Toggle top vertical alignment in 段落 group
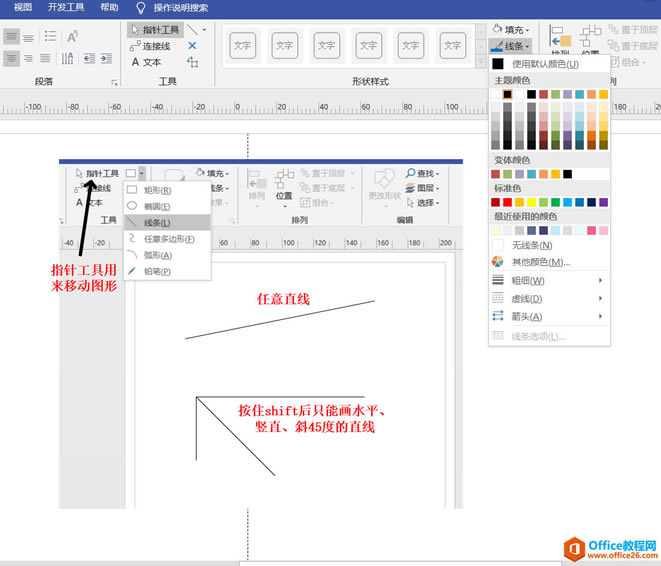Image resolution: width=661 pixels, height=566 pixels. [x=10, y=37]
